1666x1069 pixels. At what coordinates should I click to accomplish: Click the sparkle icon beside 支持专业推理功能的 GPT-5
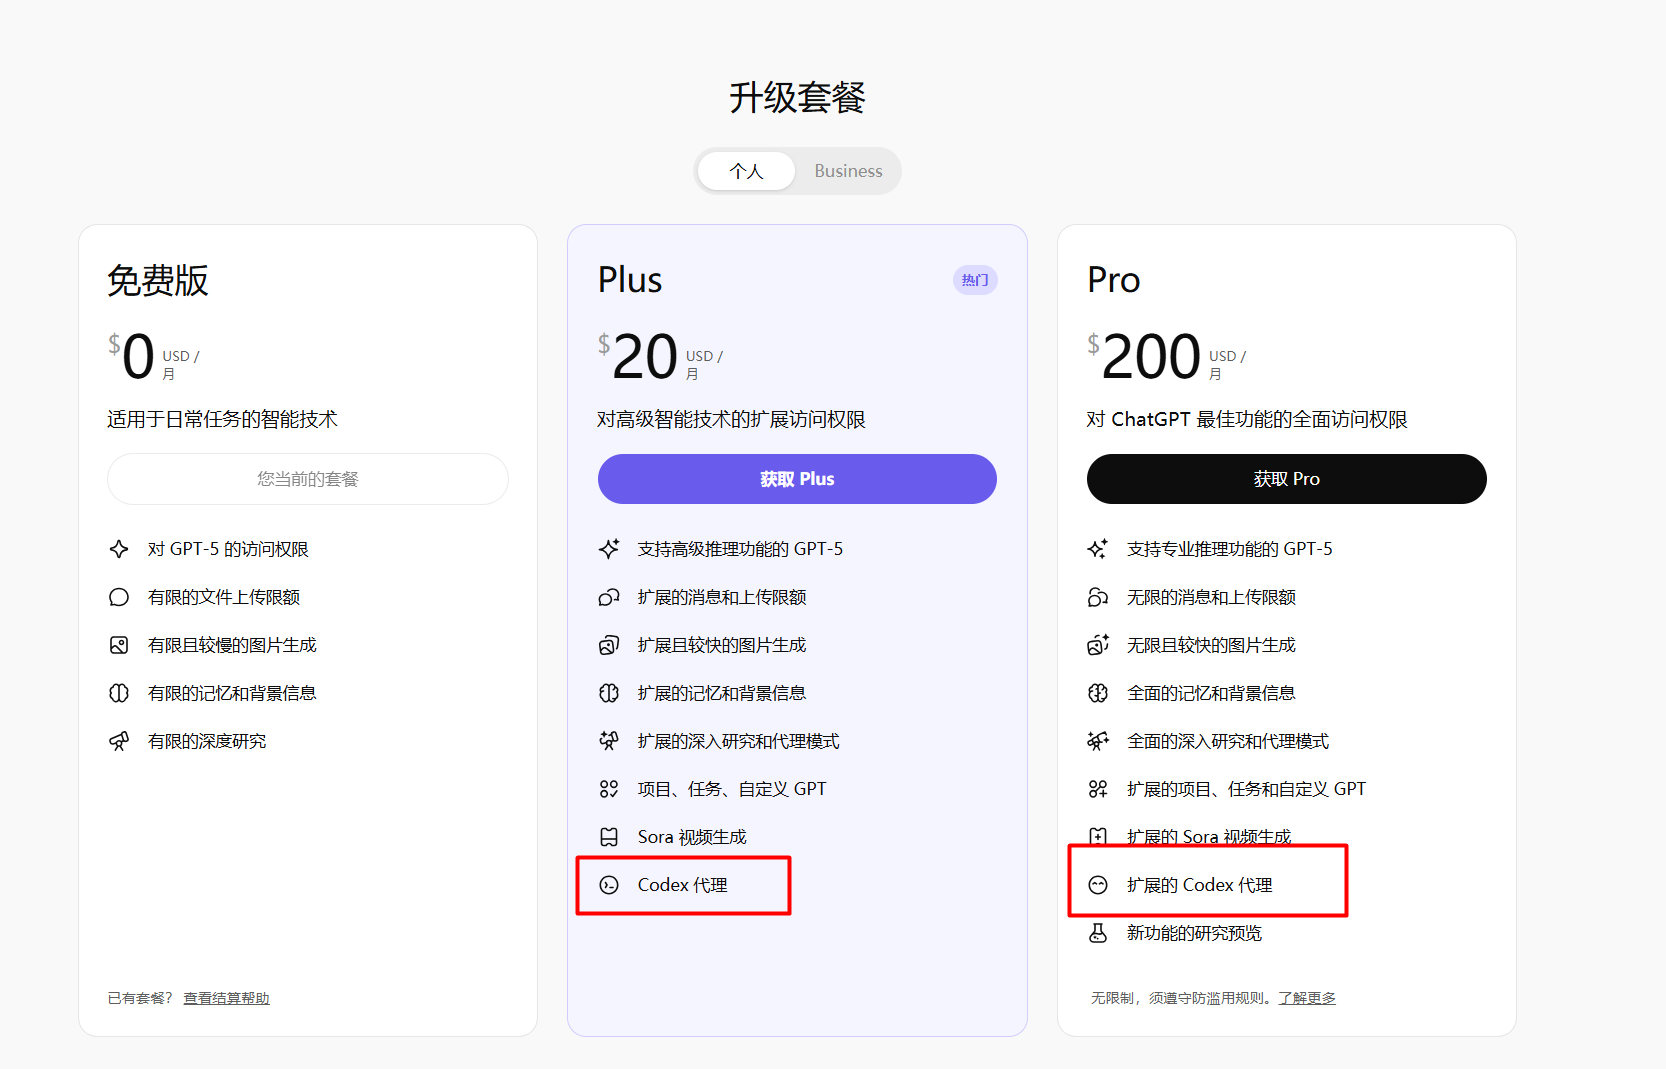1098,549
